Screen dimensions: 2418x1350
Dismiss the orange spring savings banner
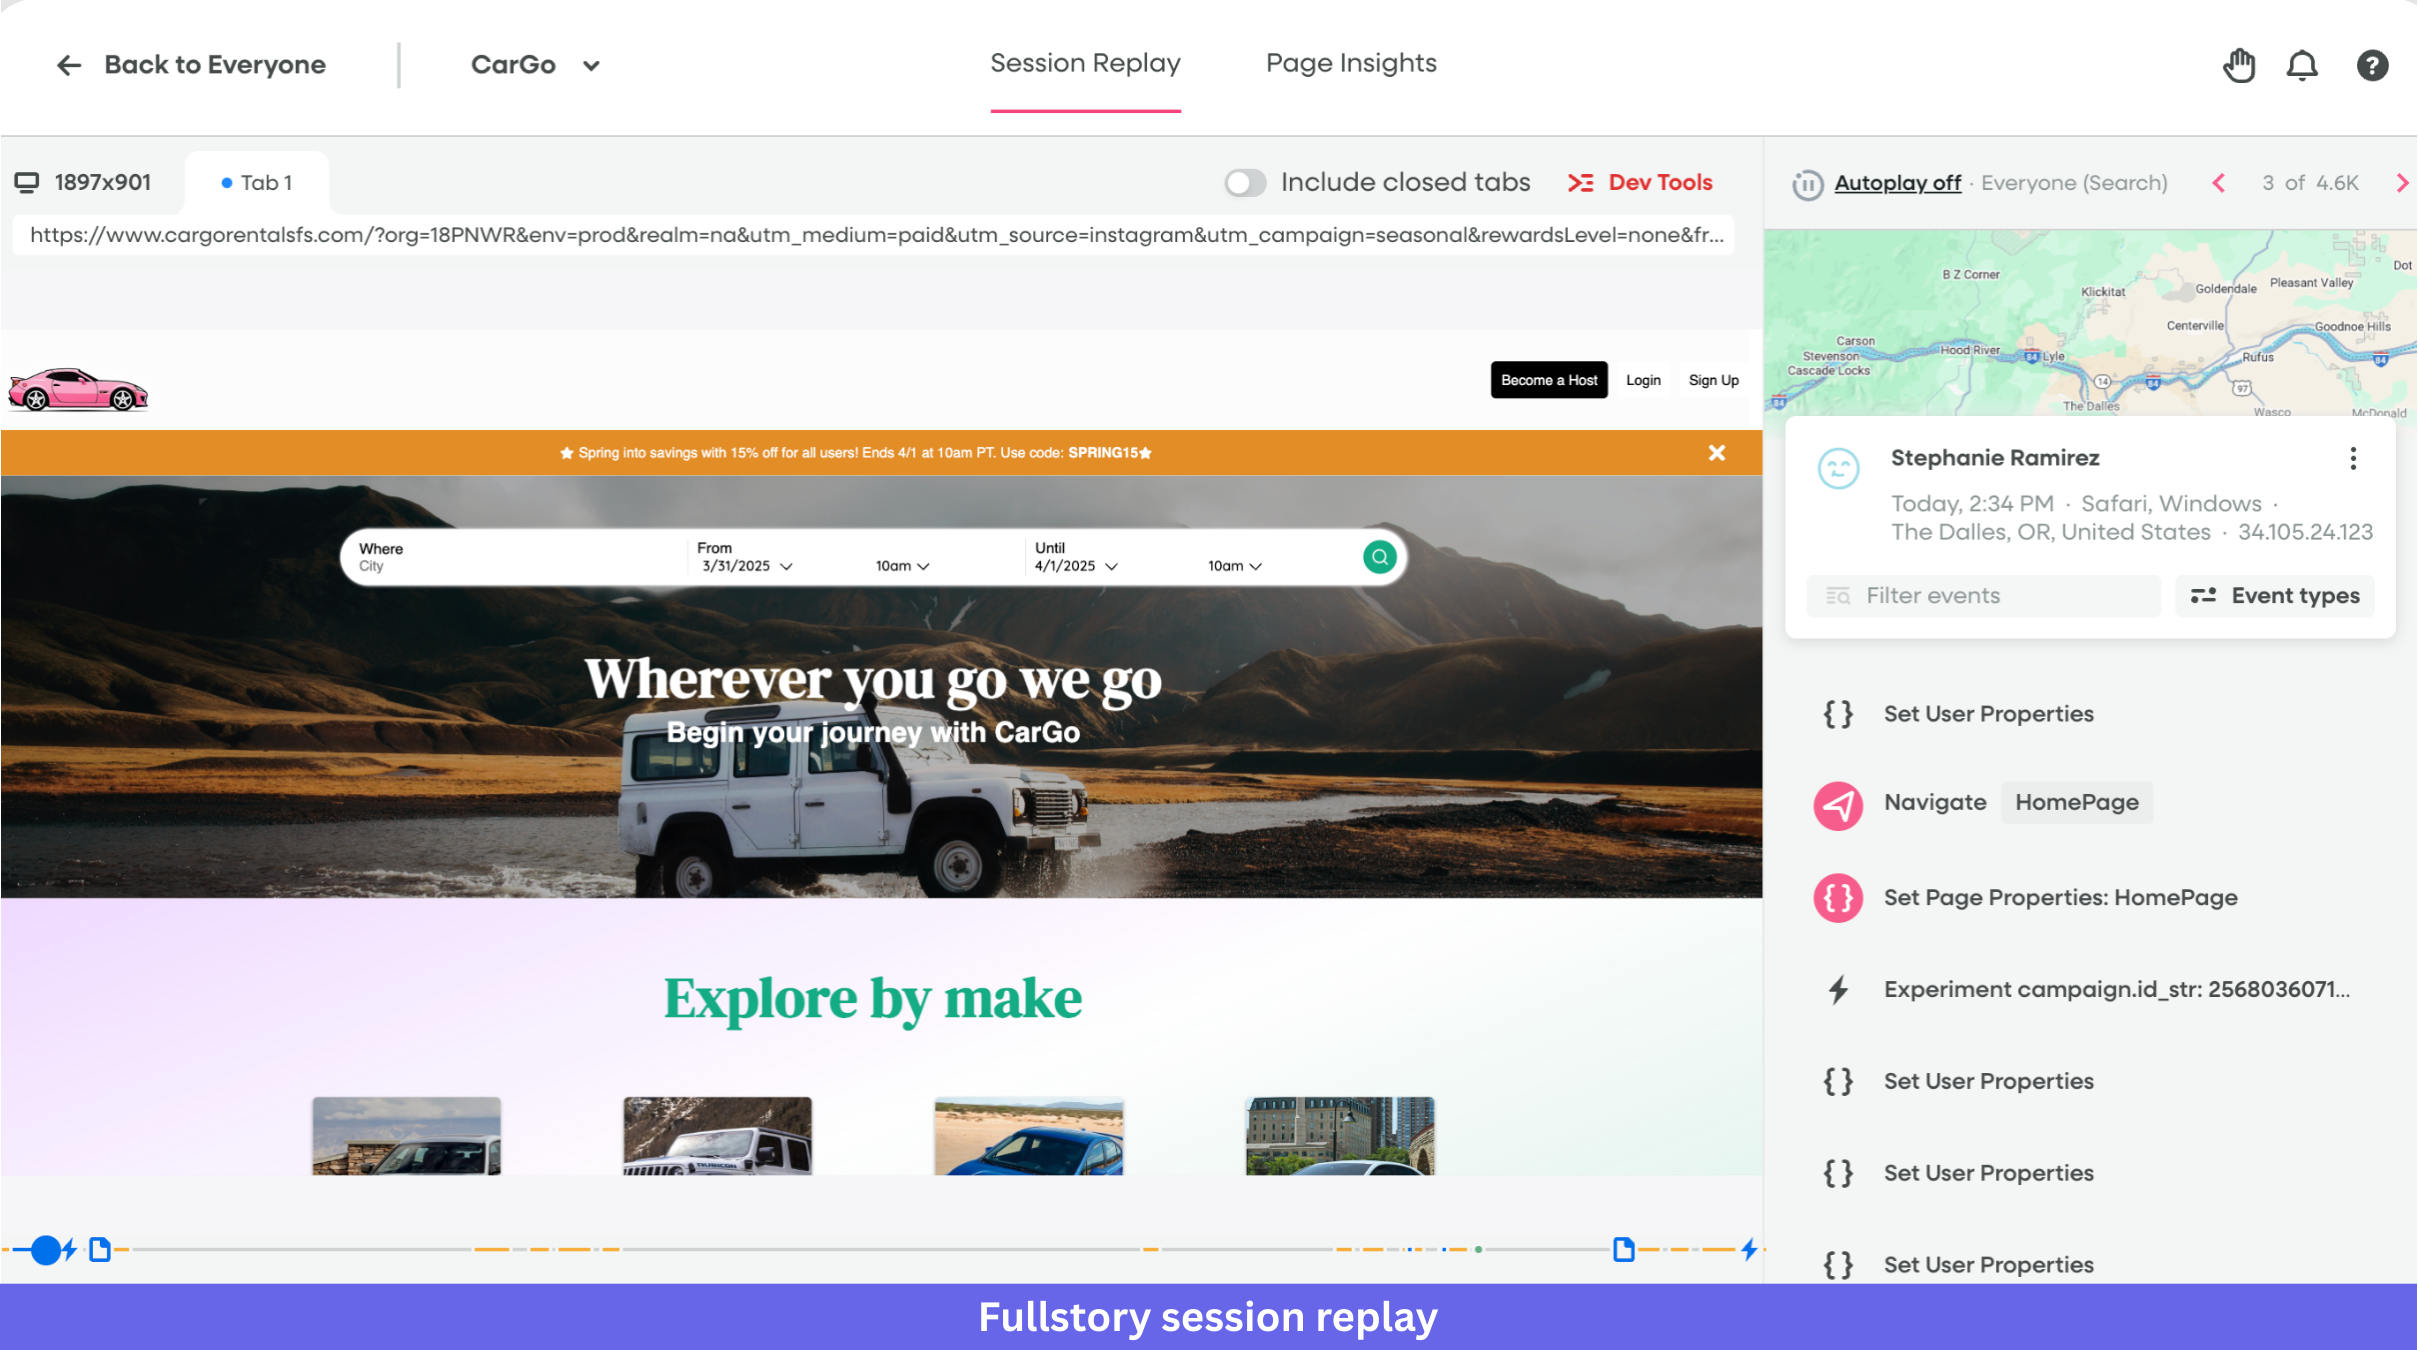click(1716, 453)
